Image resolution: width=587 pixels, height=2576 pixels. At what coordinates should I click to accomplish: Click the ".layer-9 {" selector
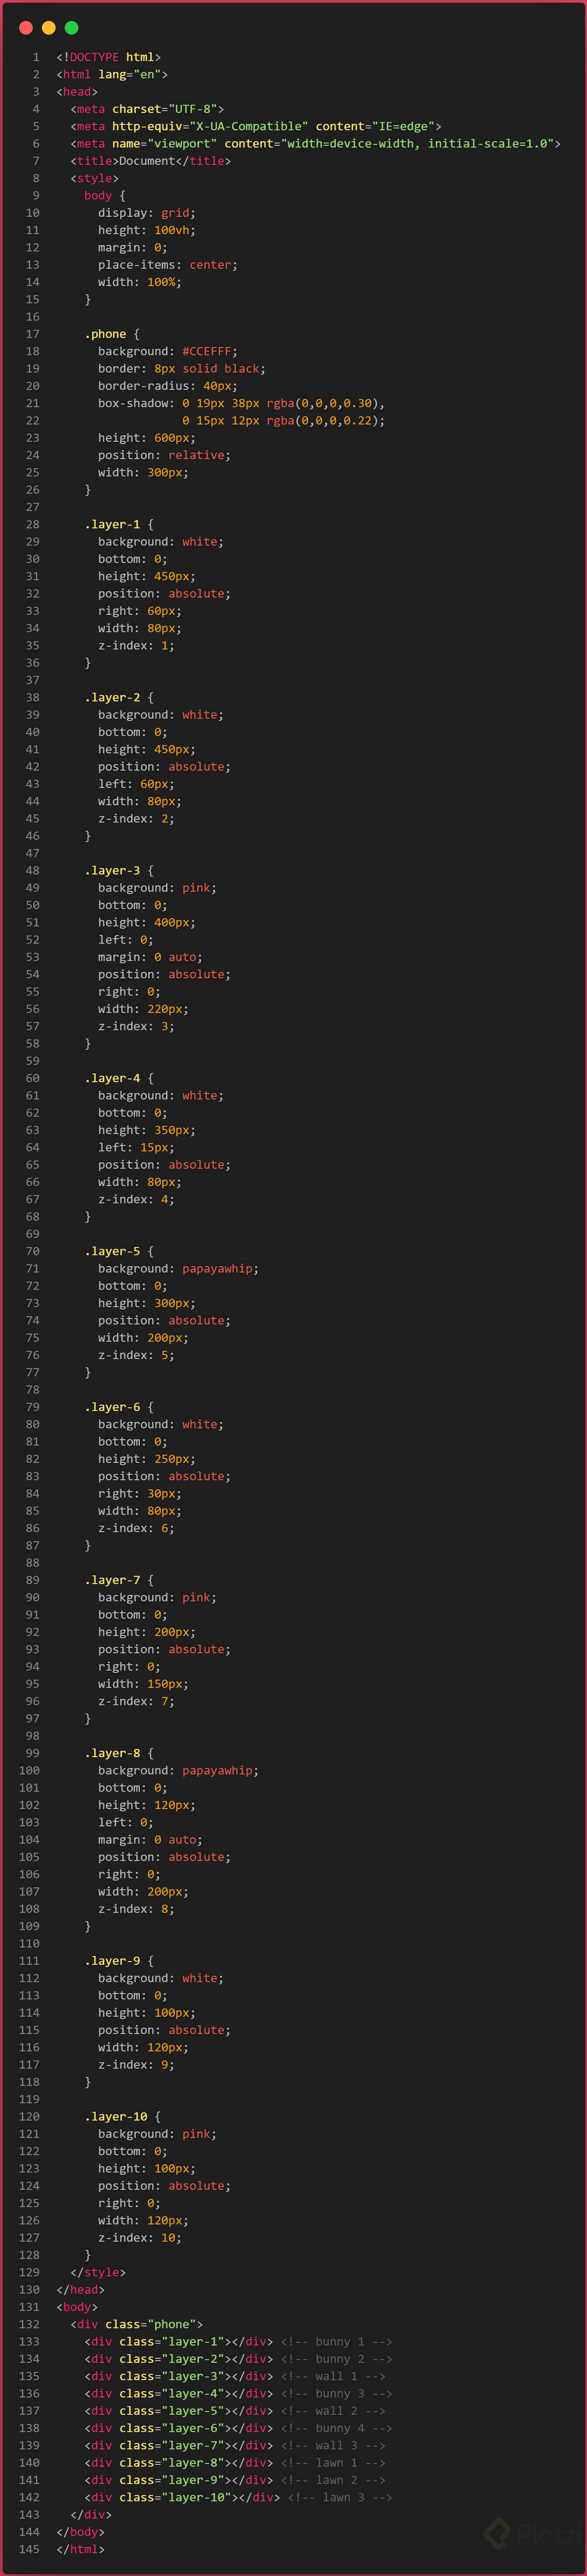119,1961
